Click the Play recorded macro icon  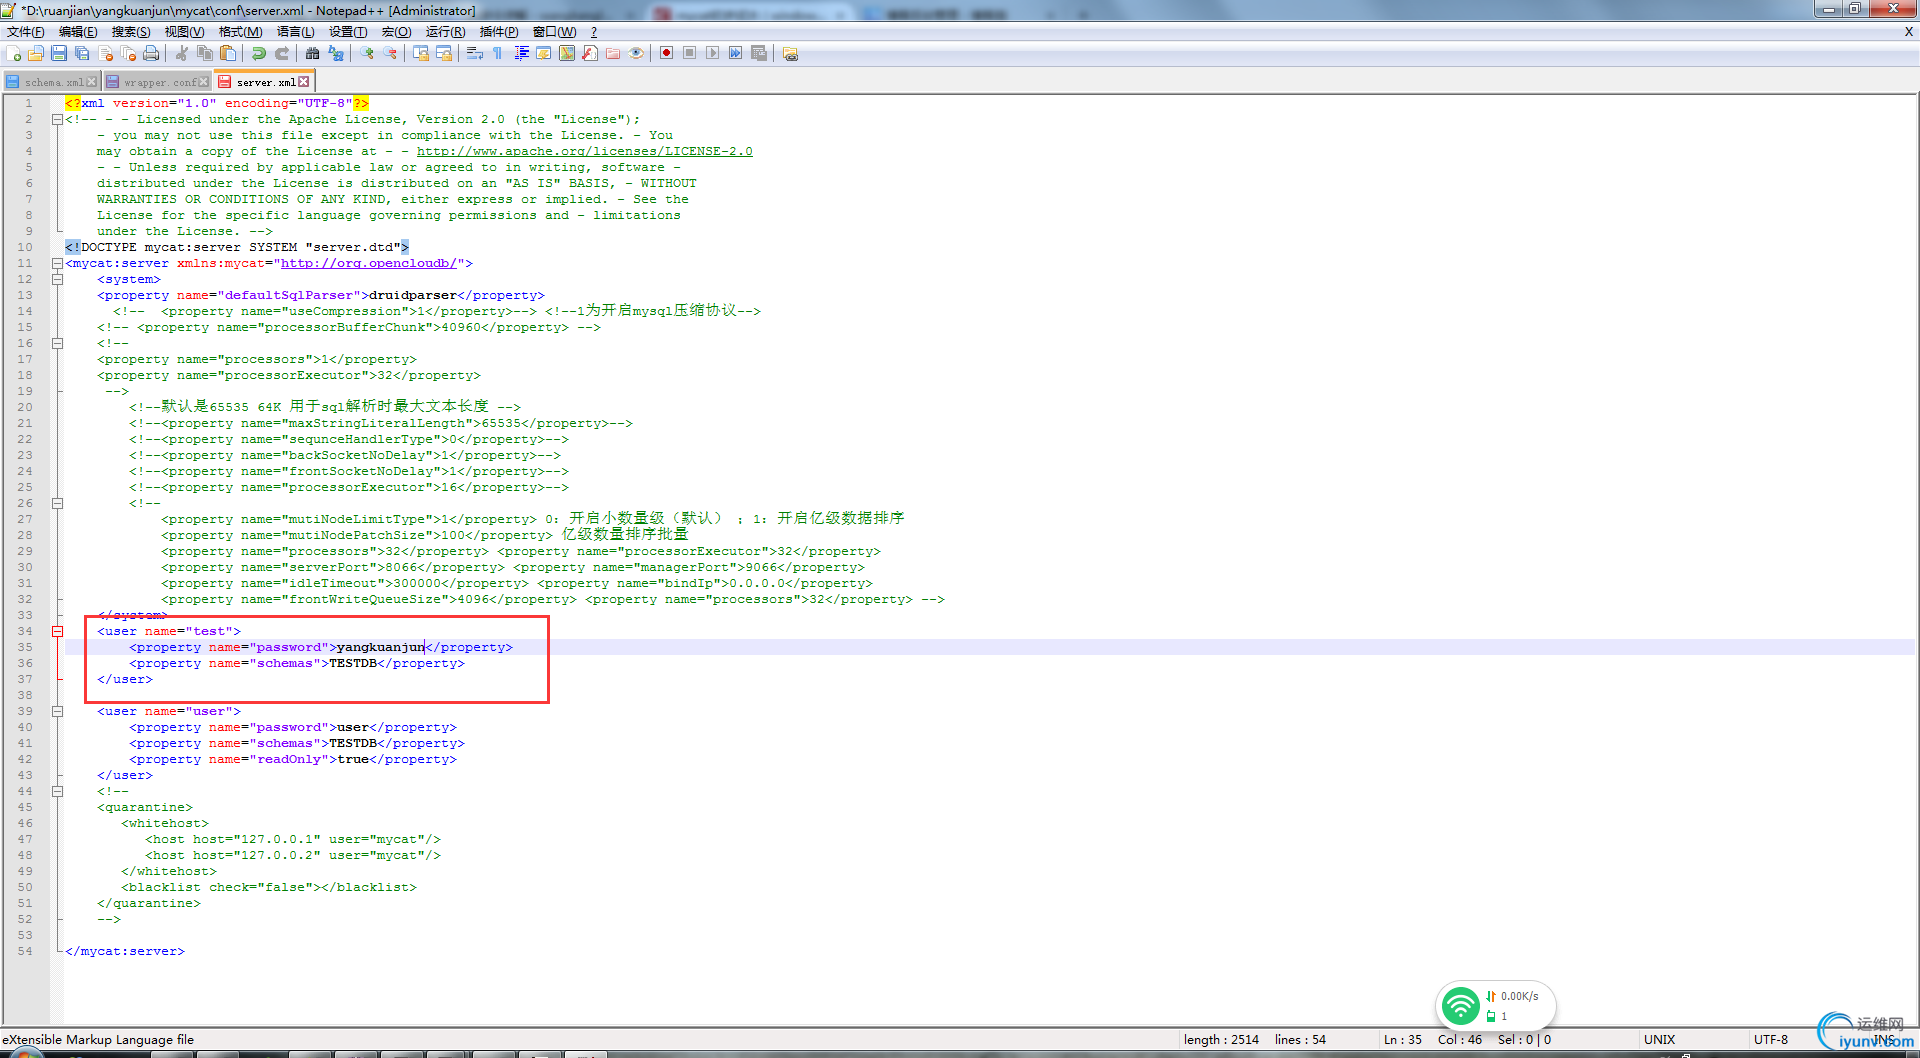click(713, 53)
